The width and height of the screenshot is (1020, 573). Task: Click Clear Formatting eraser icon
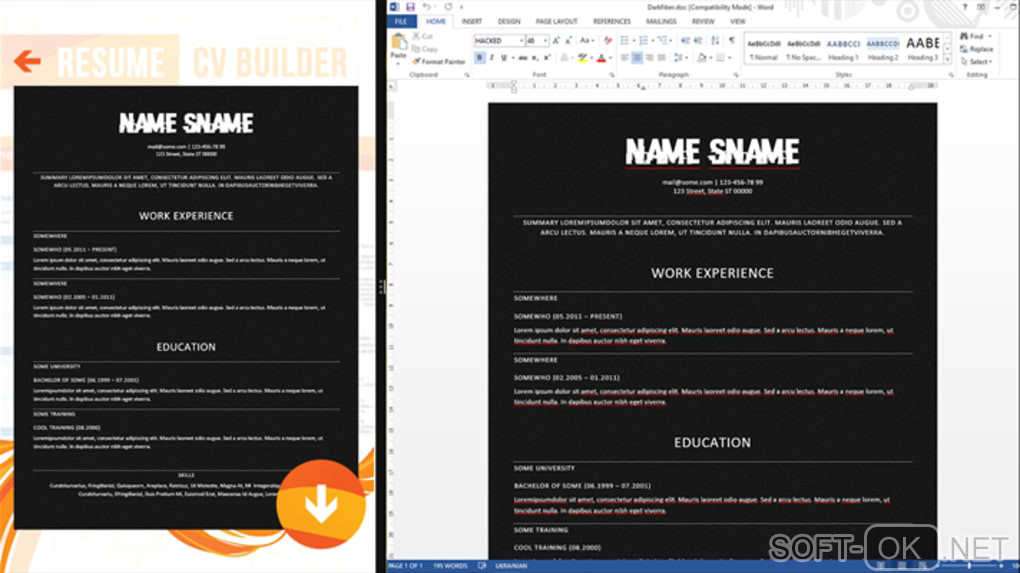click(x=608, y=40)
